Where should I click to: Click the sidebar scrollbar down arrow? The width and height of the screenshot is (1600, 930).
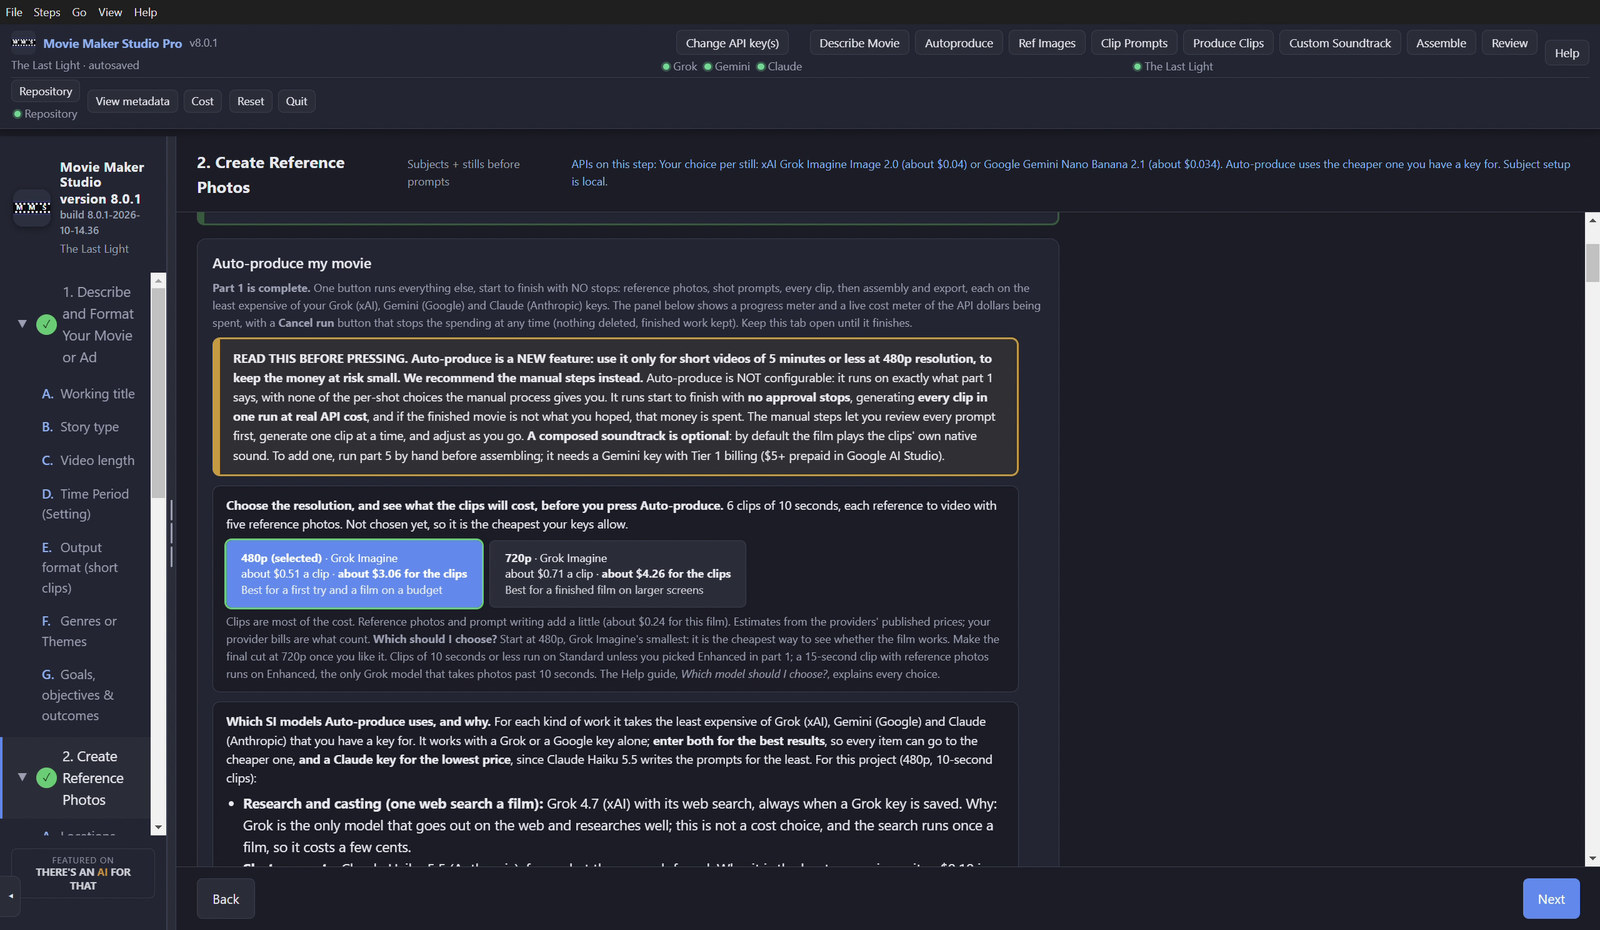pos(158,827)
